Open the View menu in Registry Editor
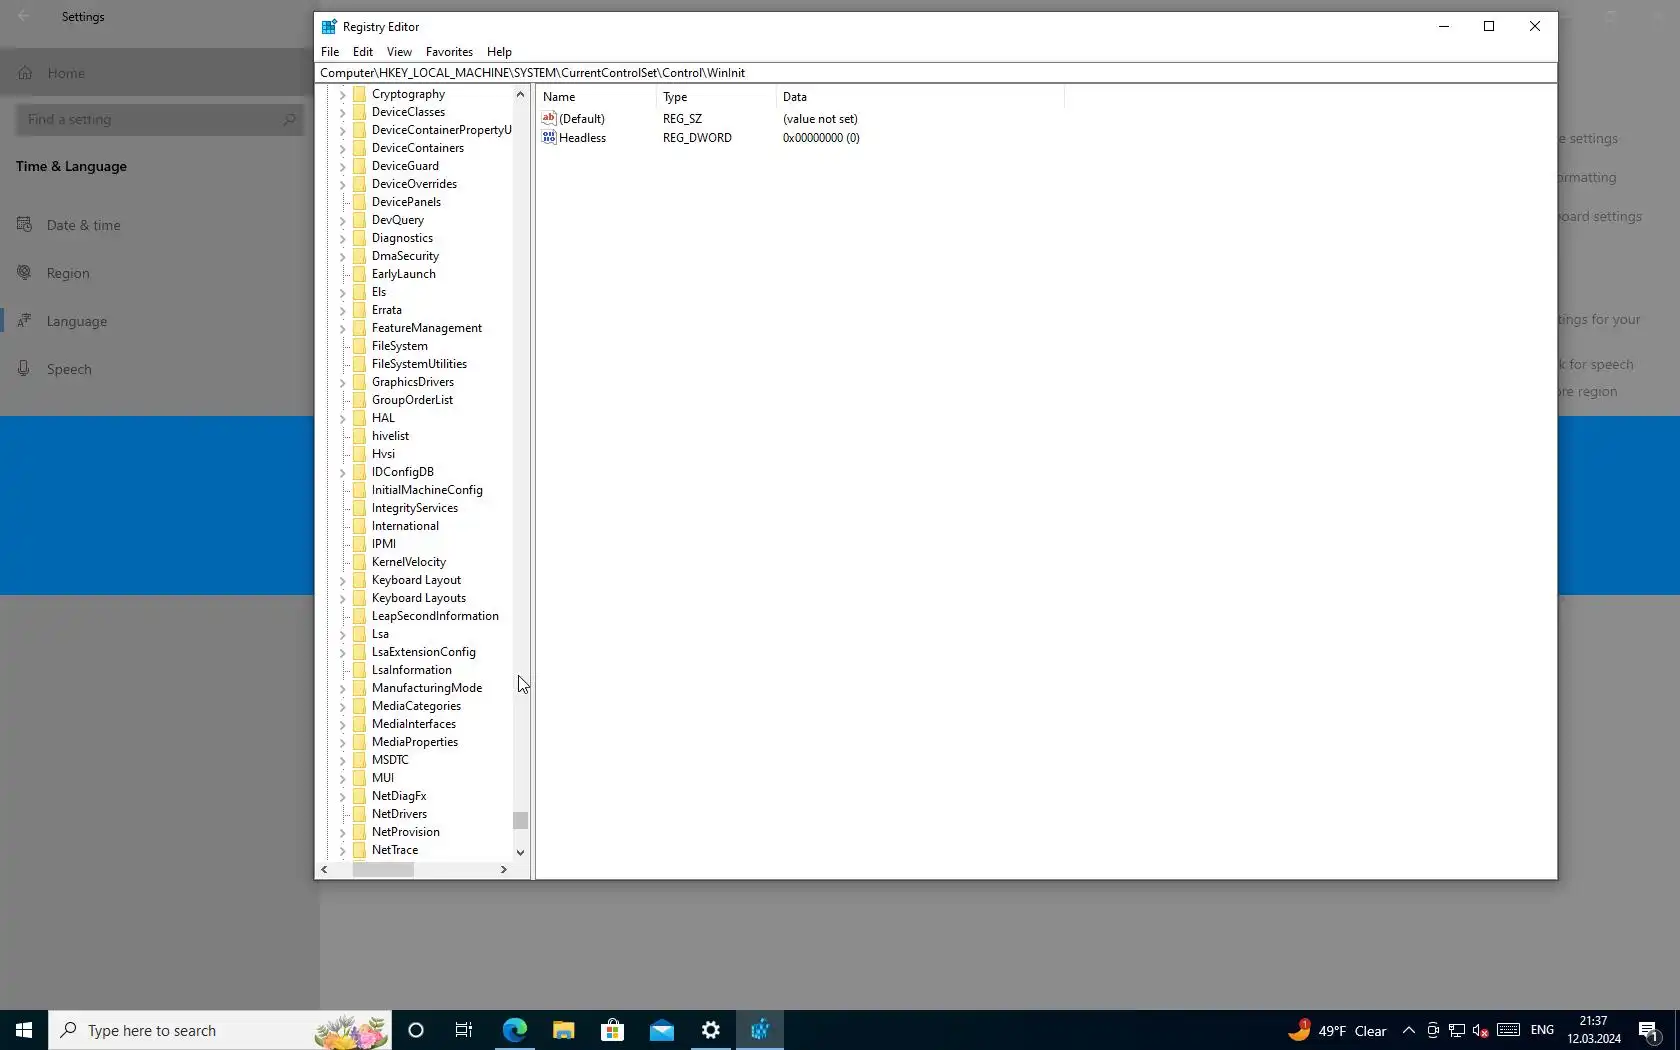The width and height of the screenshot is (1680, 1050). (x=399, y=52)
